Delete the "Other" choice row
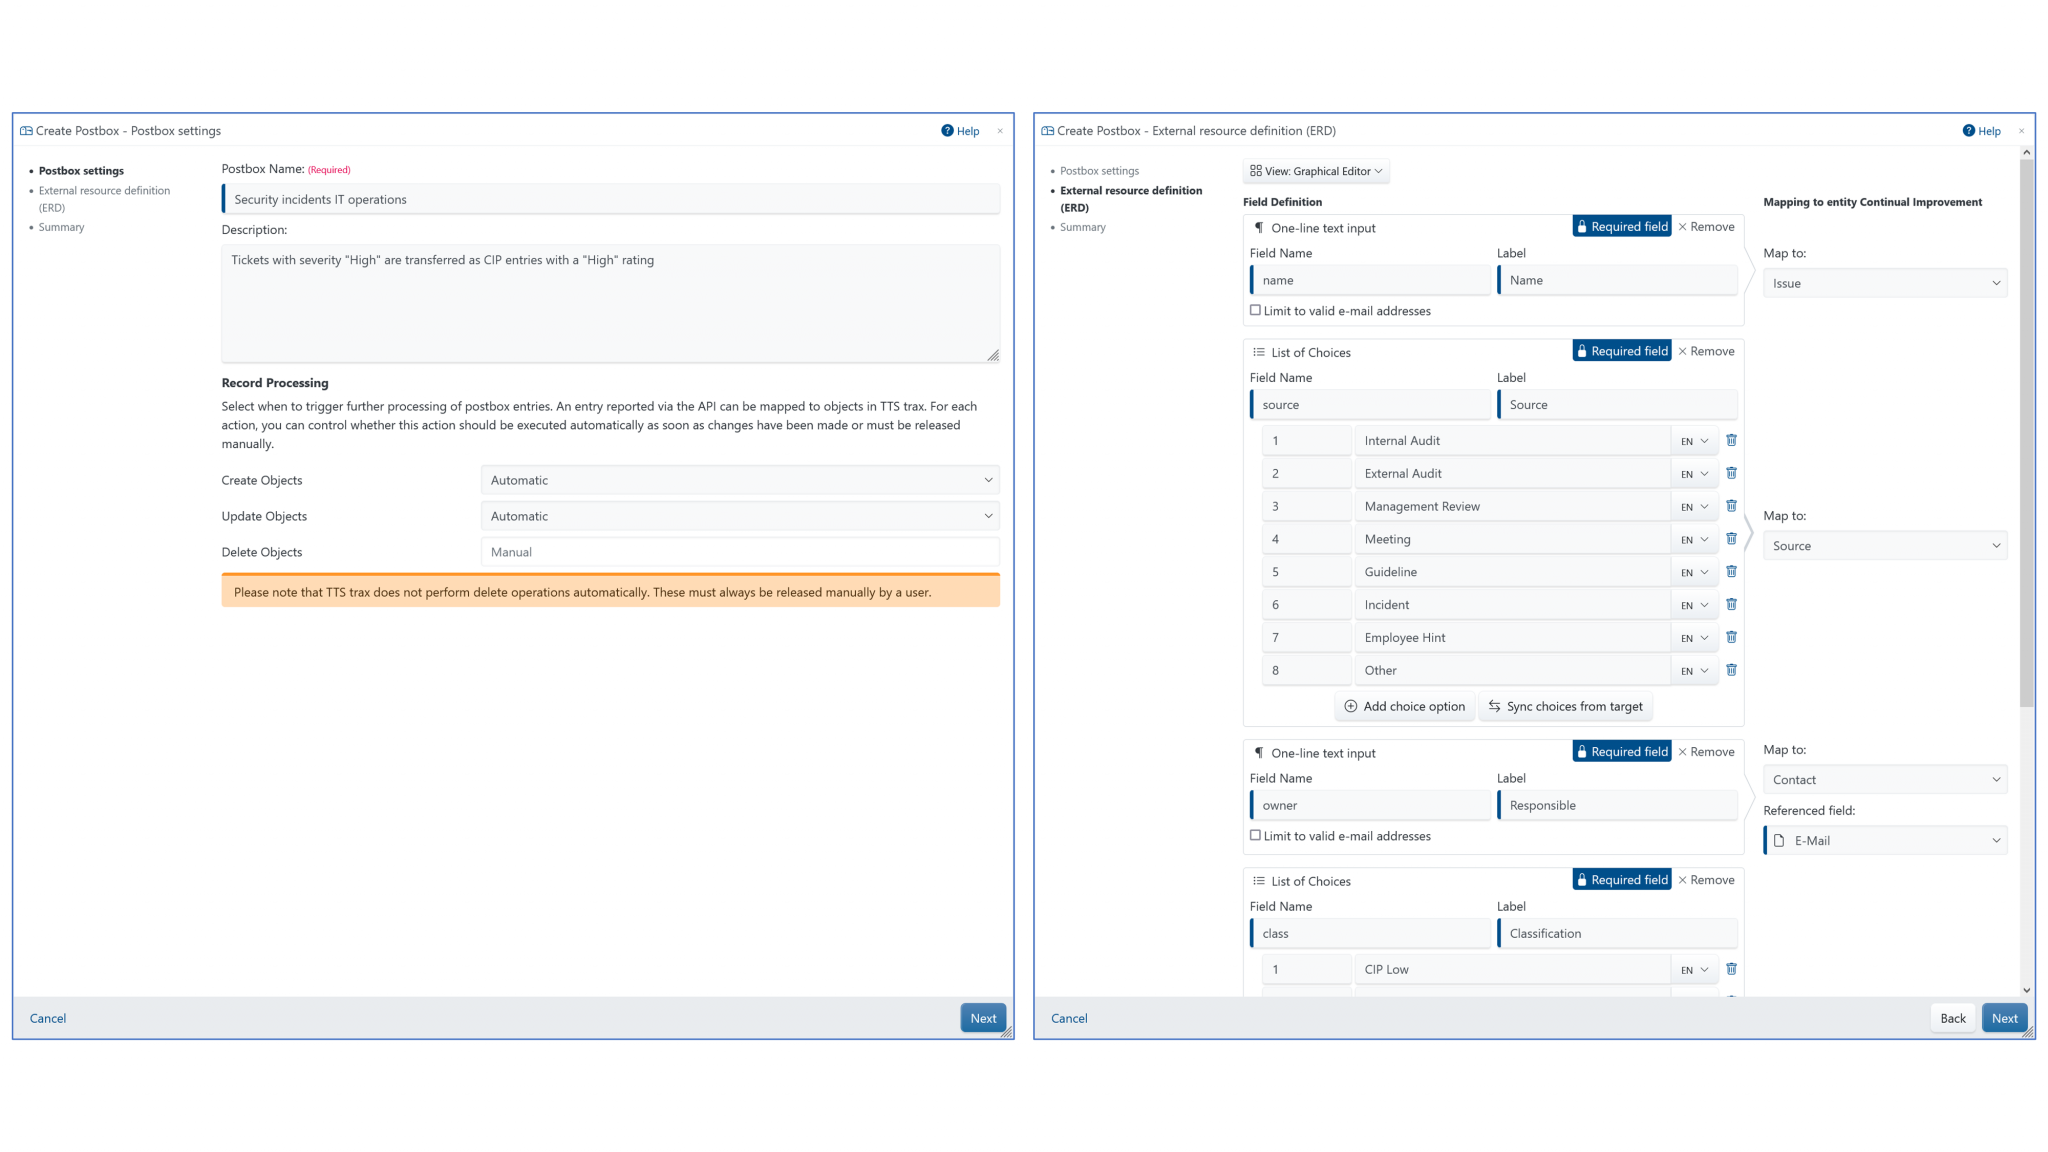The height and width of the screenshot is (1152, 2048). [1731, 670]
